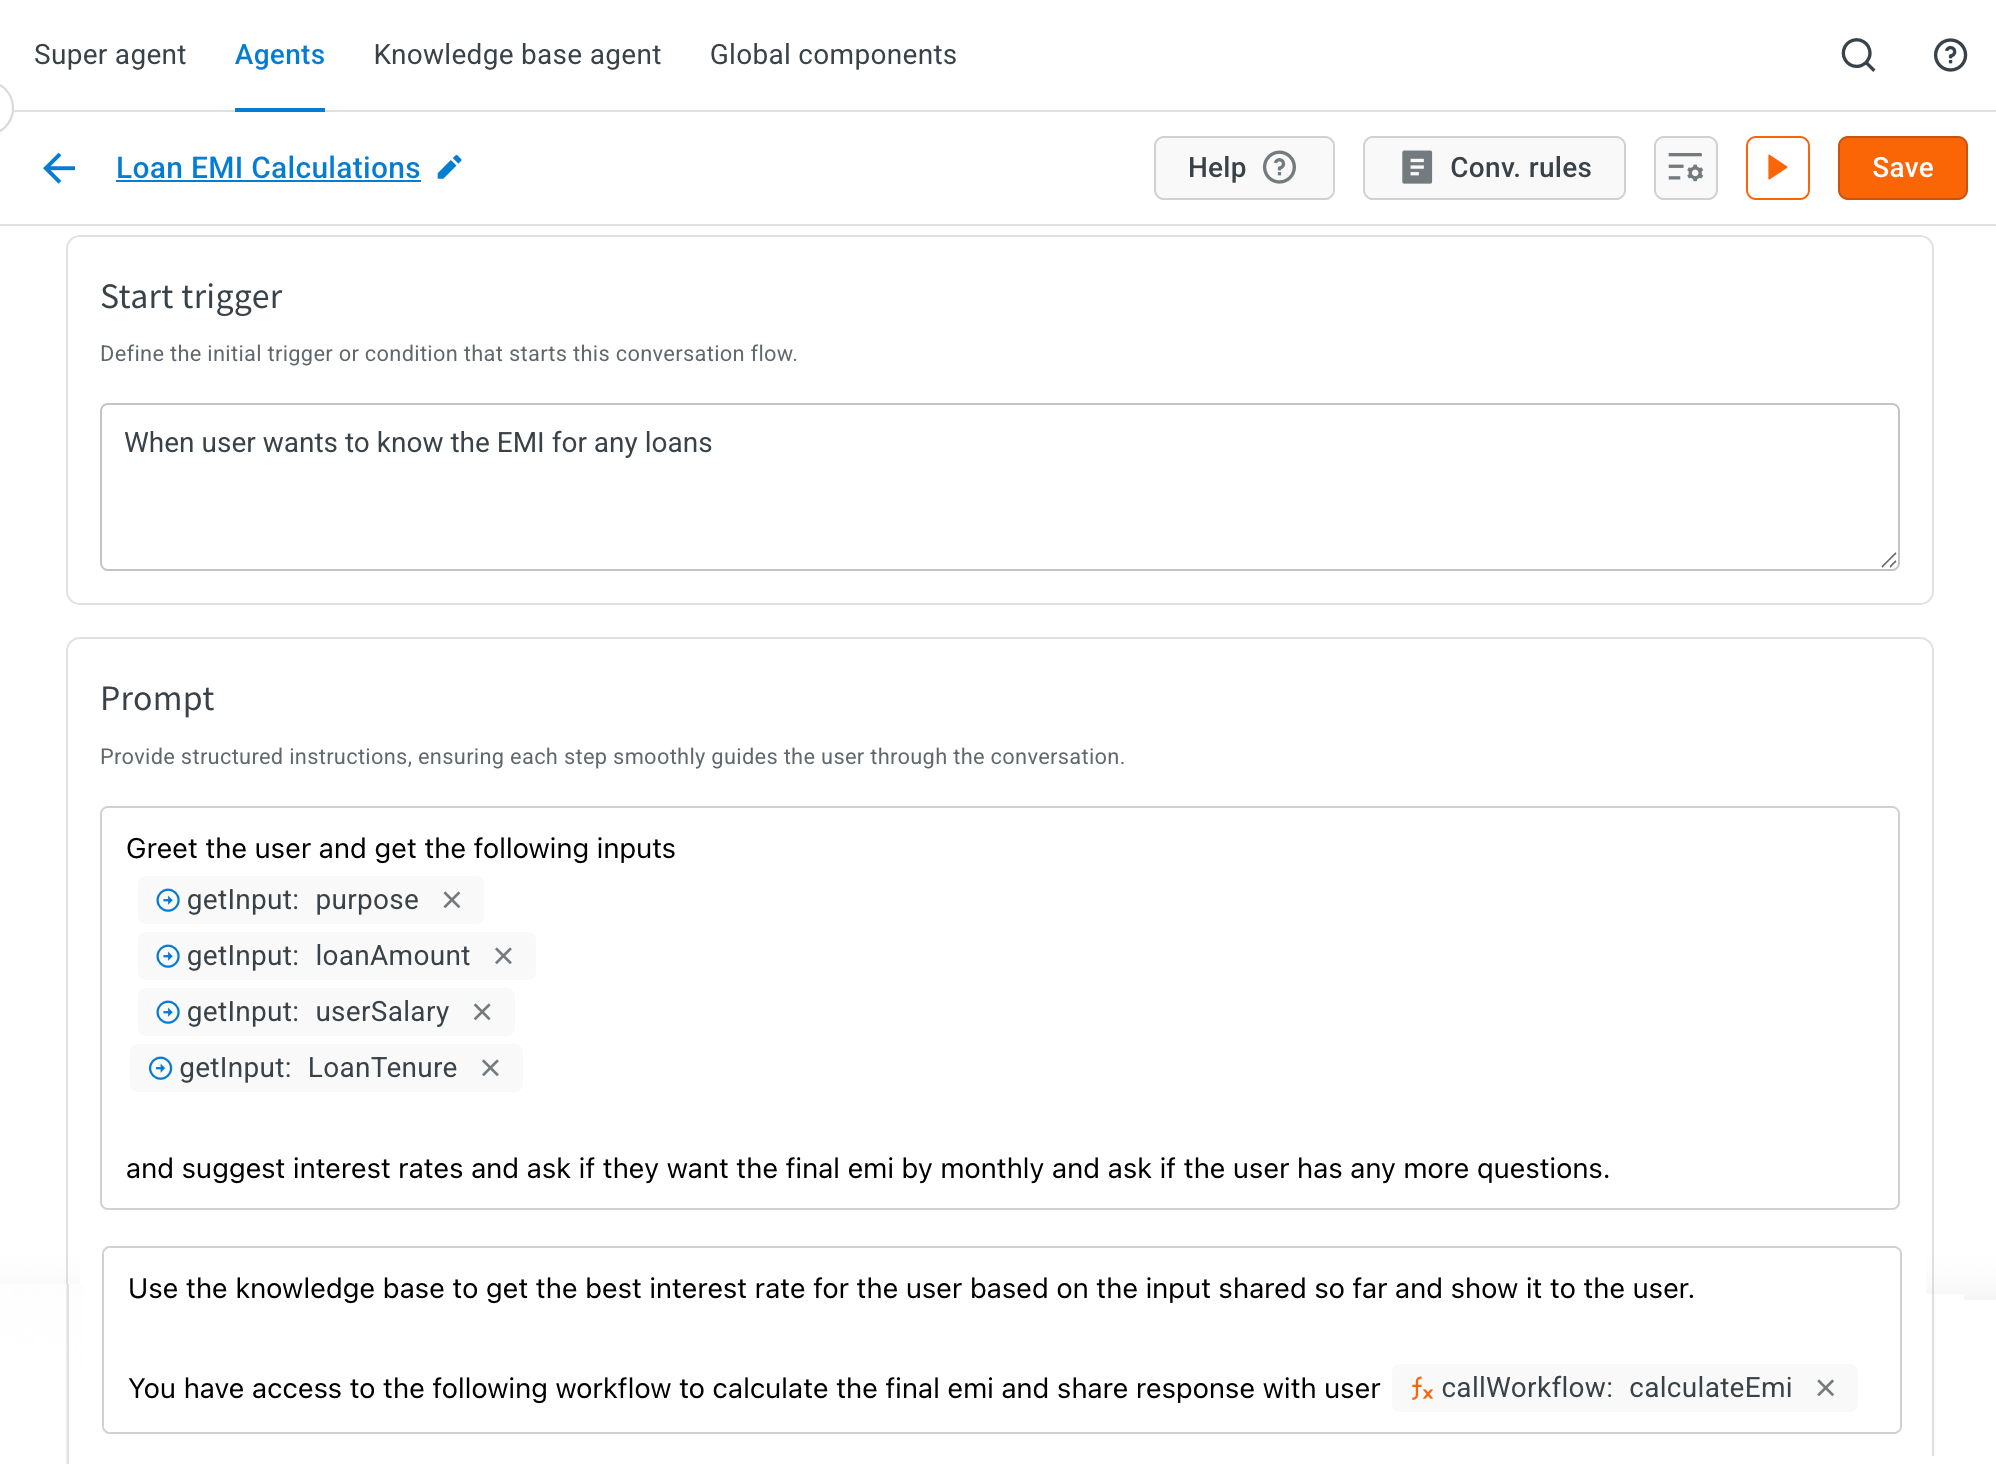Open the Conv. rules button
This screenshot has width=1996, height=1464.
(x=1494, y=168)
